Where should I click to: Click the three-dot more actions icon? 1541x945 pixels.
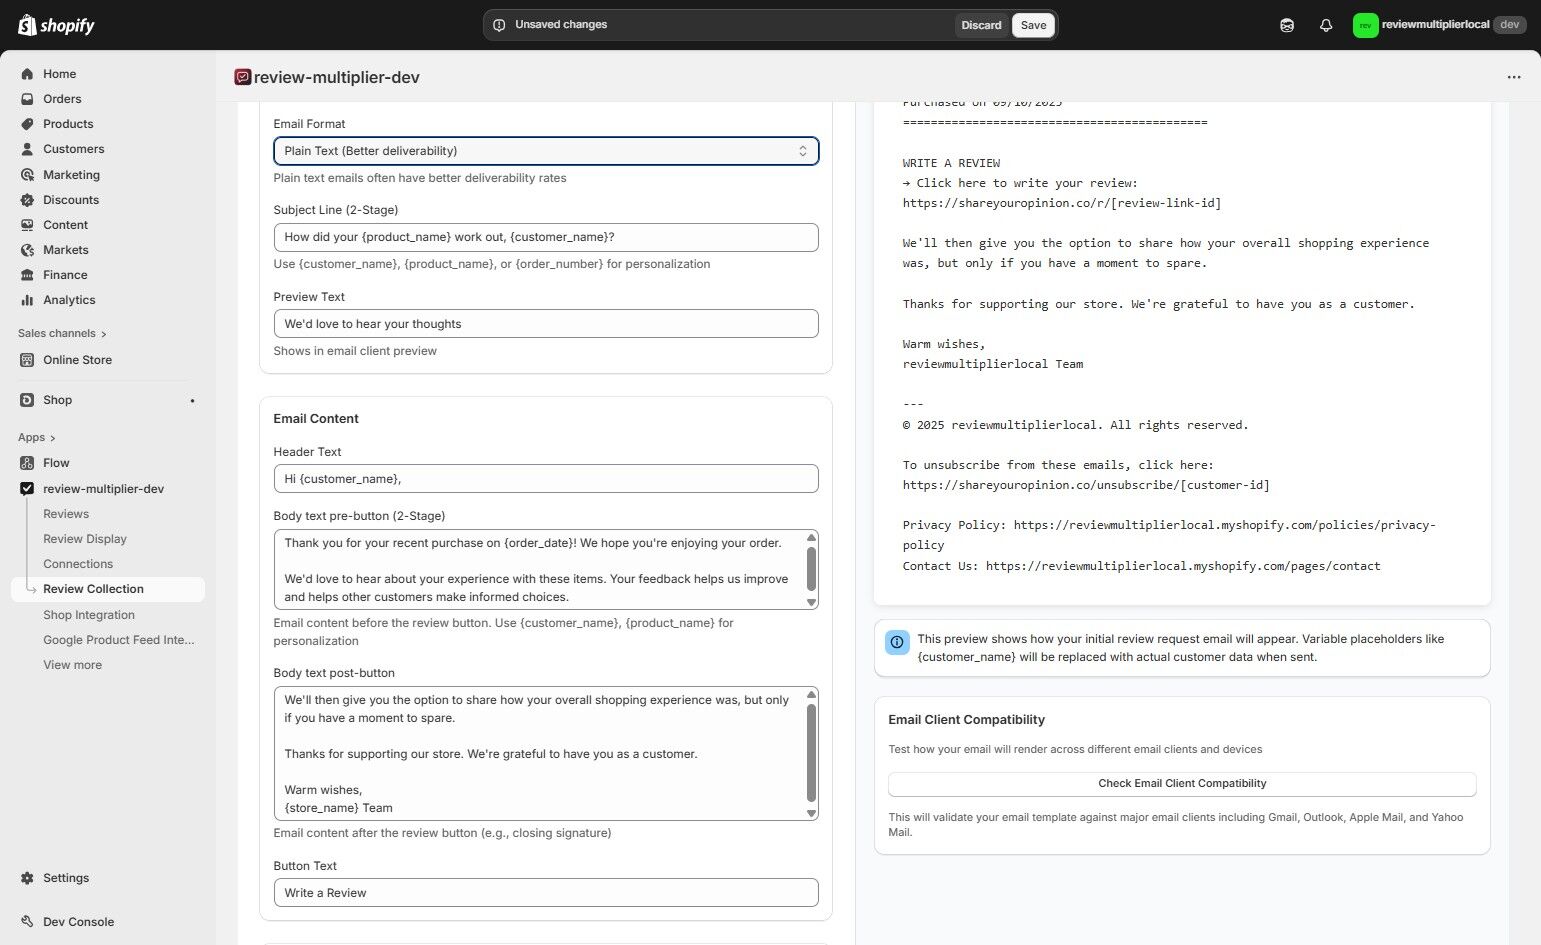click(x=1513, y=77)
